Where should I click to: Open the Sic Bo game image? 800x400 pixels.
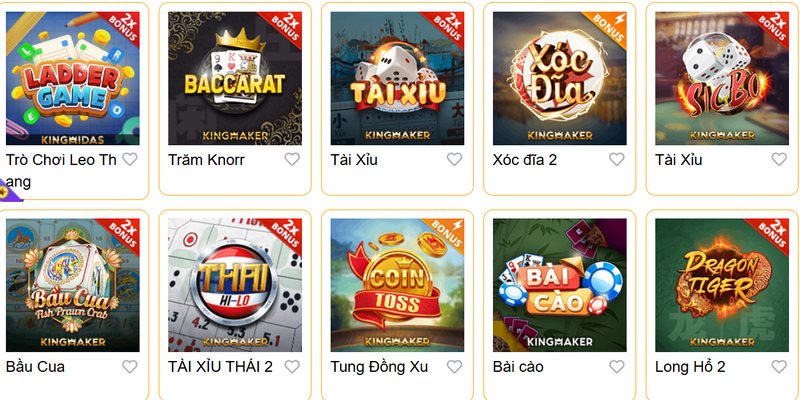(721, 79)
